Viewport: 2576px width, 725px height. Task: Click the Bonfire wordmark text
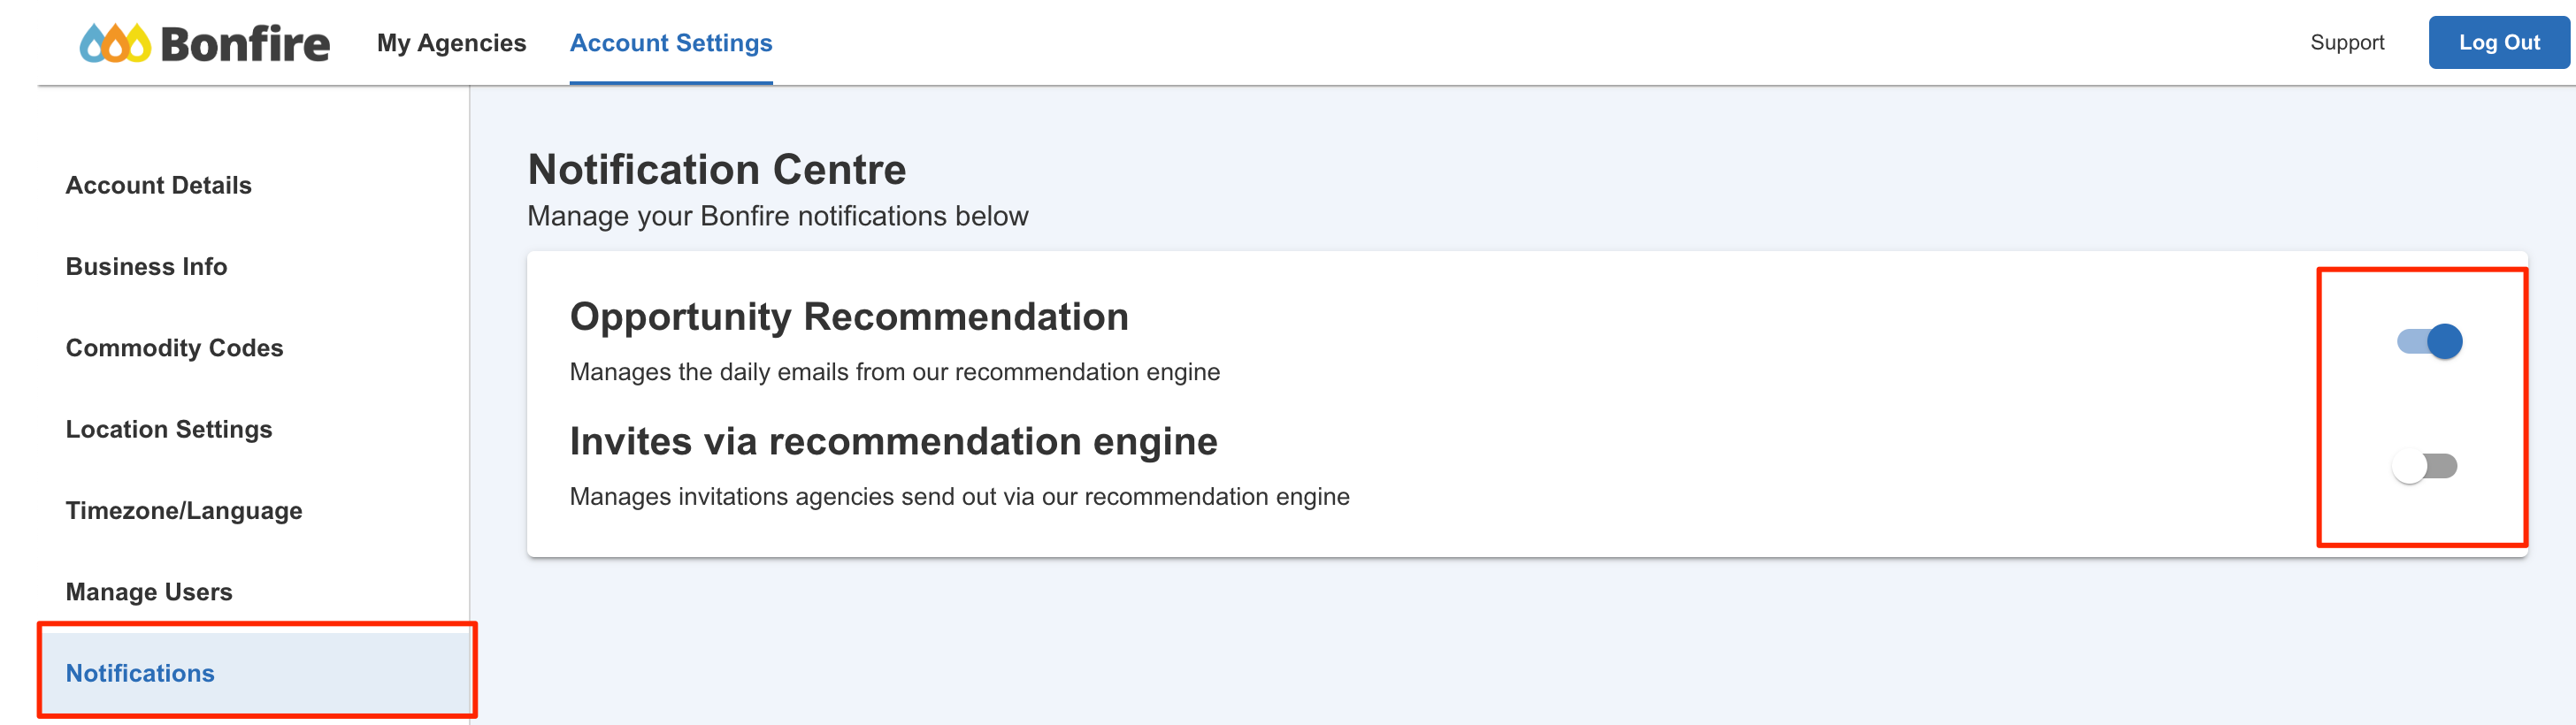tap(245, 44)
